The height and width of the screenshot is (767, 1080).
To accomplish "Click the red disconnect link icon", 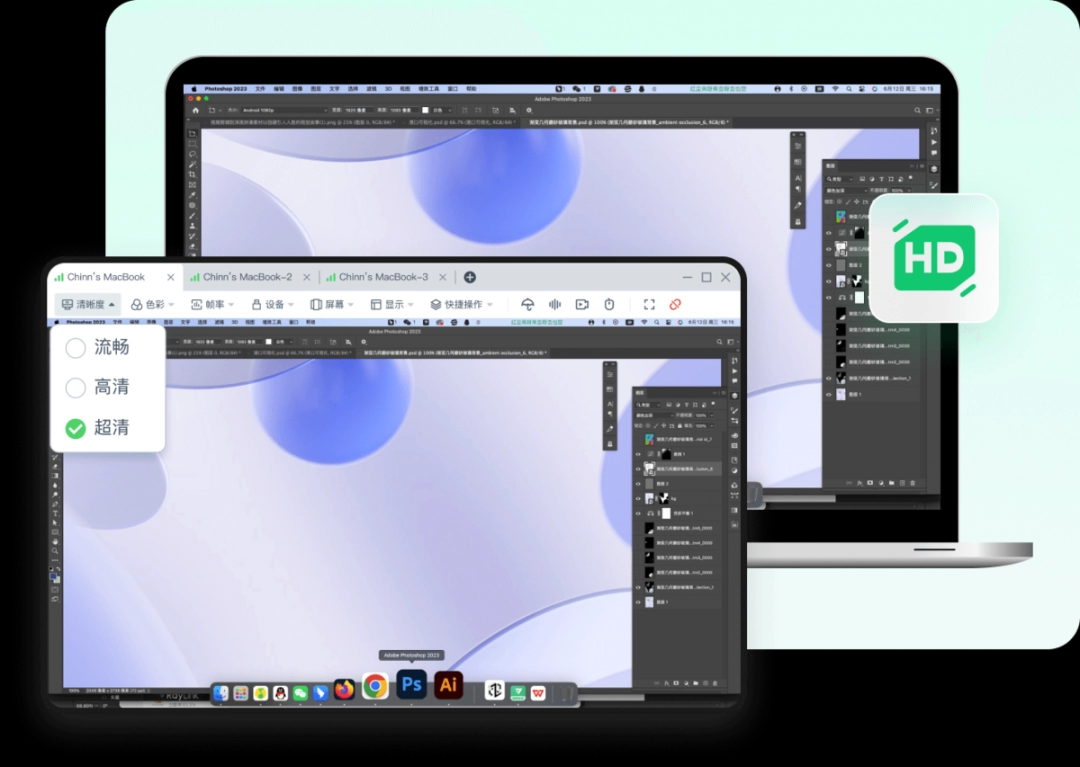I will pyautogui.click(x=675, y=304).
